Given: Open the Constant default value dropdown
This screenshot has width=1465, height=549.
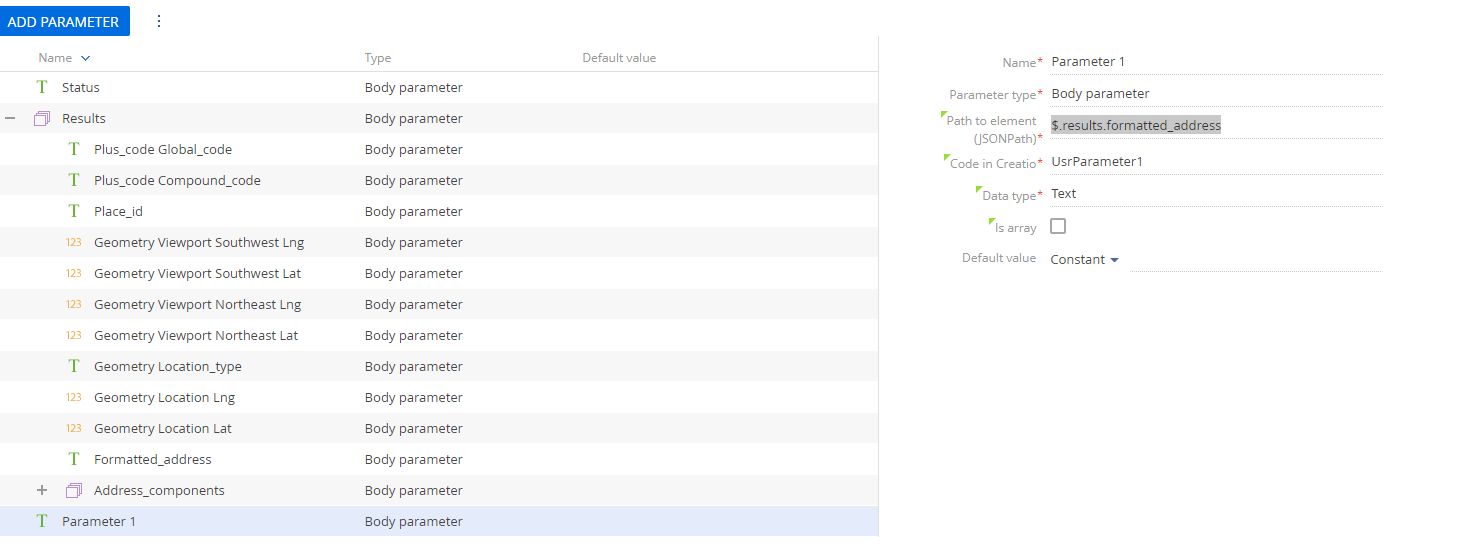Looking at the screenshot, I should pyautogui.click(x=1085, y=259).
